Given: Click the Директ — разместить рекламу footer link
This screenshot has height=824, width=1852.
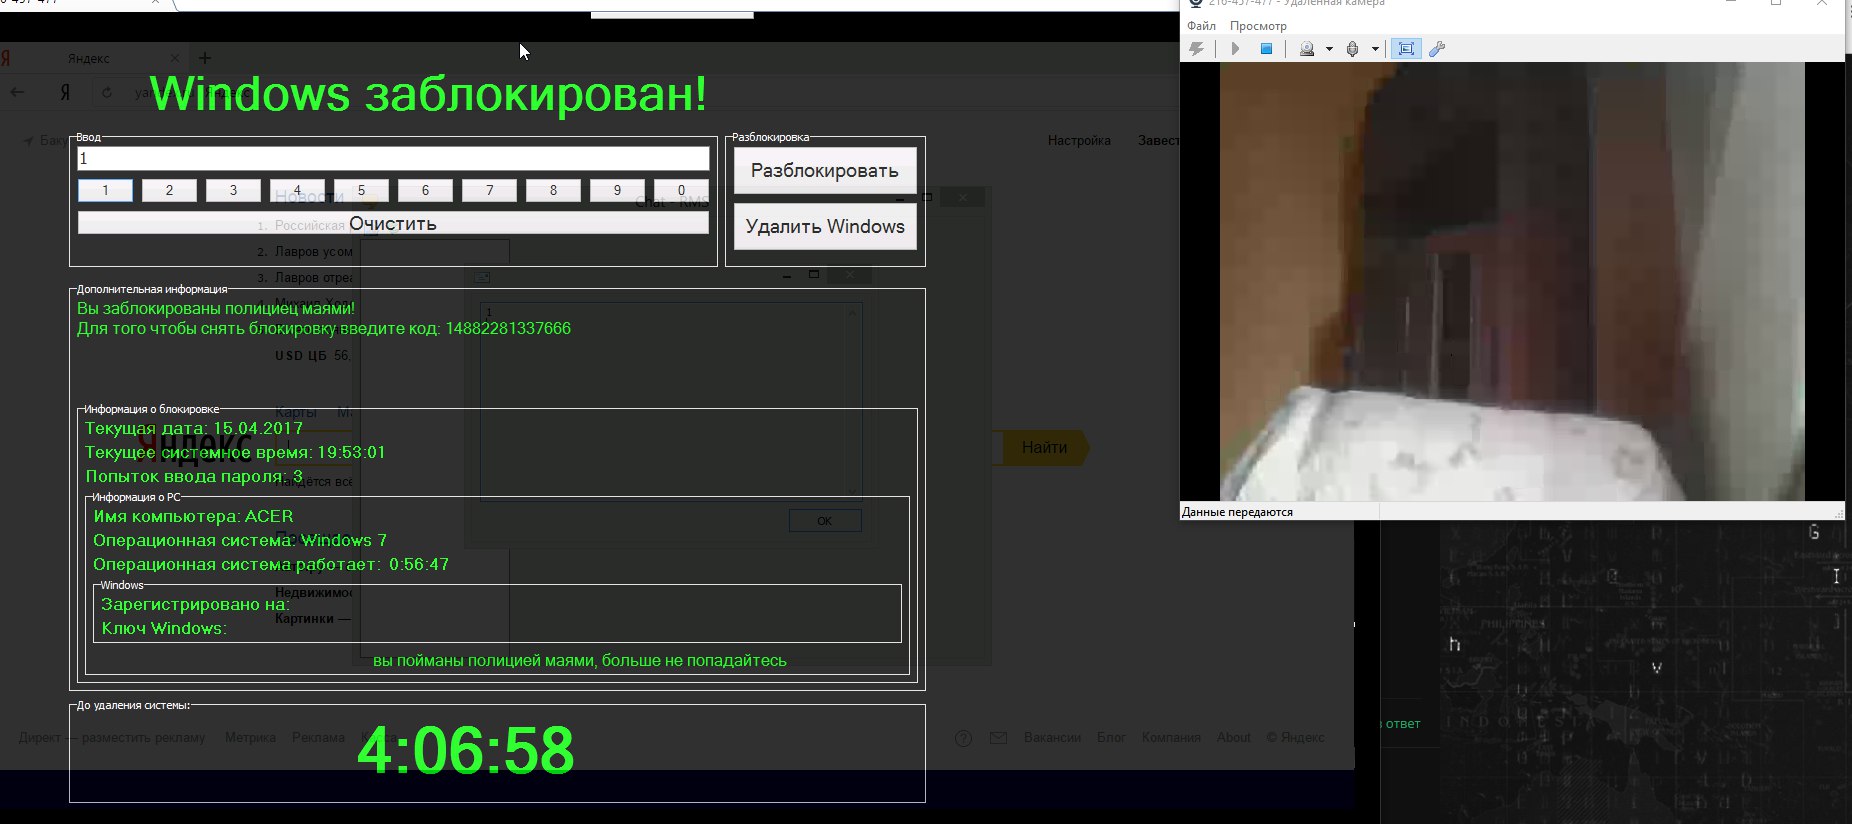Looking at the screenshot, I should (x=112, y=737).
